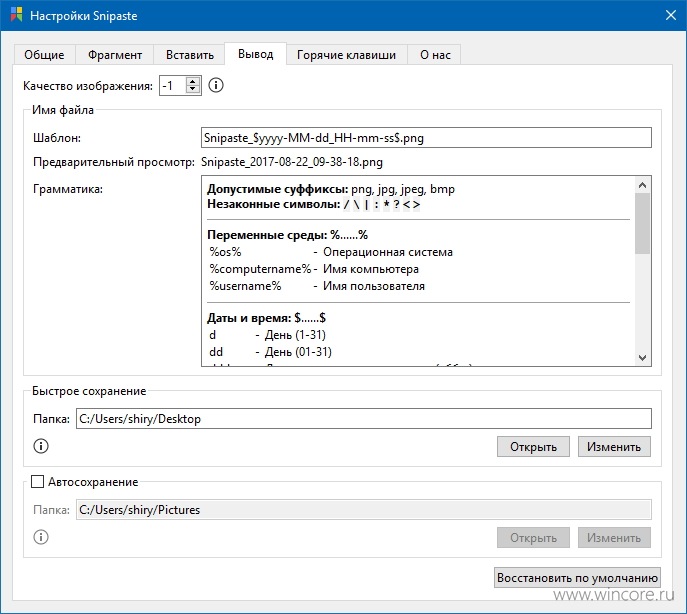Click the info icon under Автосохранение folder
The height and width of the screenshot is (614, 687).
pos(41,537)
